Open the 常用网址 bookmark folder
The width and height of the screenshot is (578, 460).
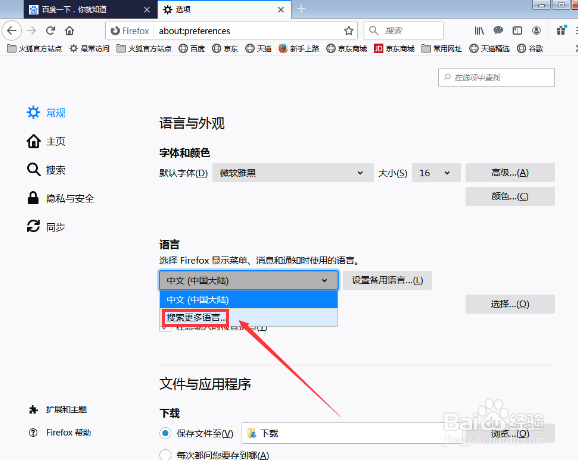tap(442, 48)
